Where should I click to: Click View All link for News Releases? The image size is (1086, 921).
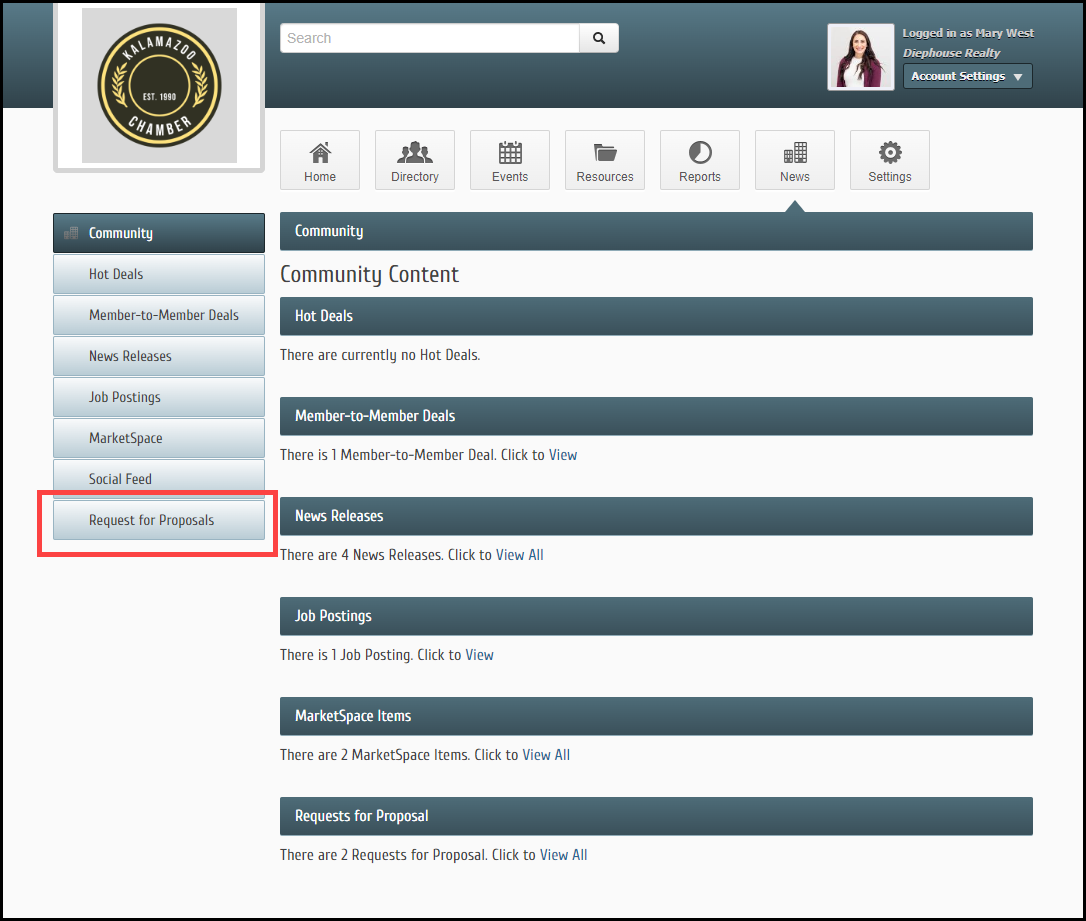coord(520,555)
